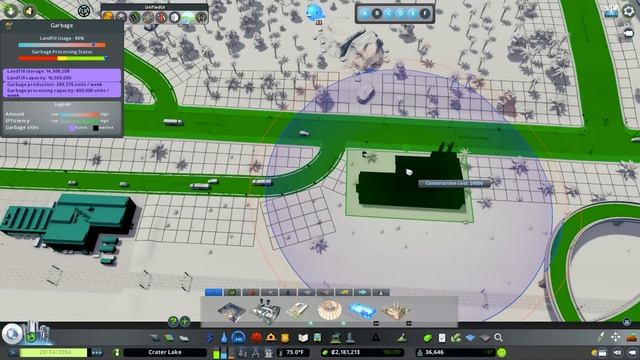Toggle letter D button
The width and height of the screenshot is (640, 360).
point(401,13)
